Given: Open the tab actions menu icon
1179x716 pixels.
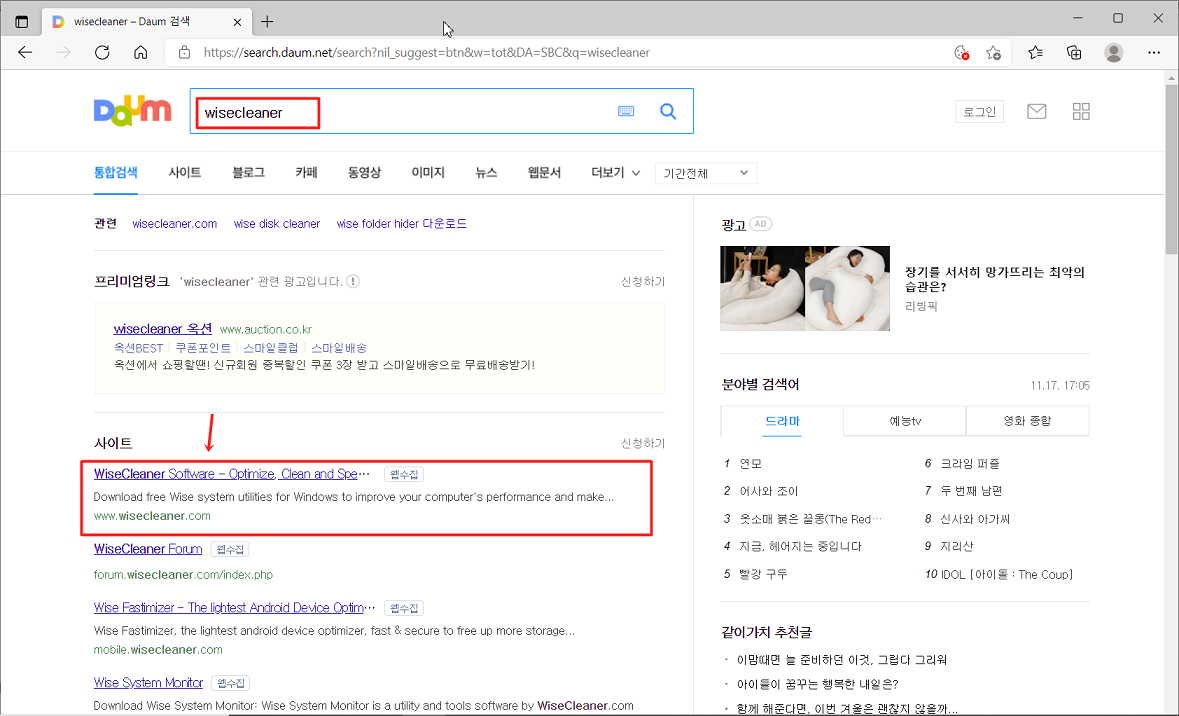Looking at the screenshot, I should tap(22, 22).
